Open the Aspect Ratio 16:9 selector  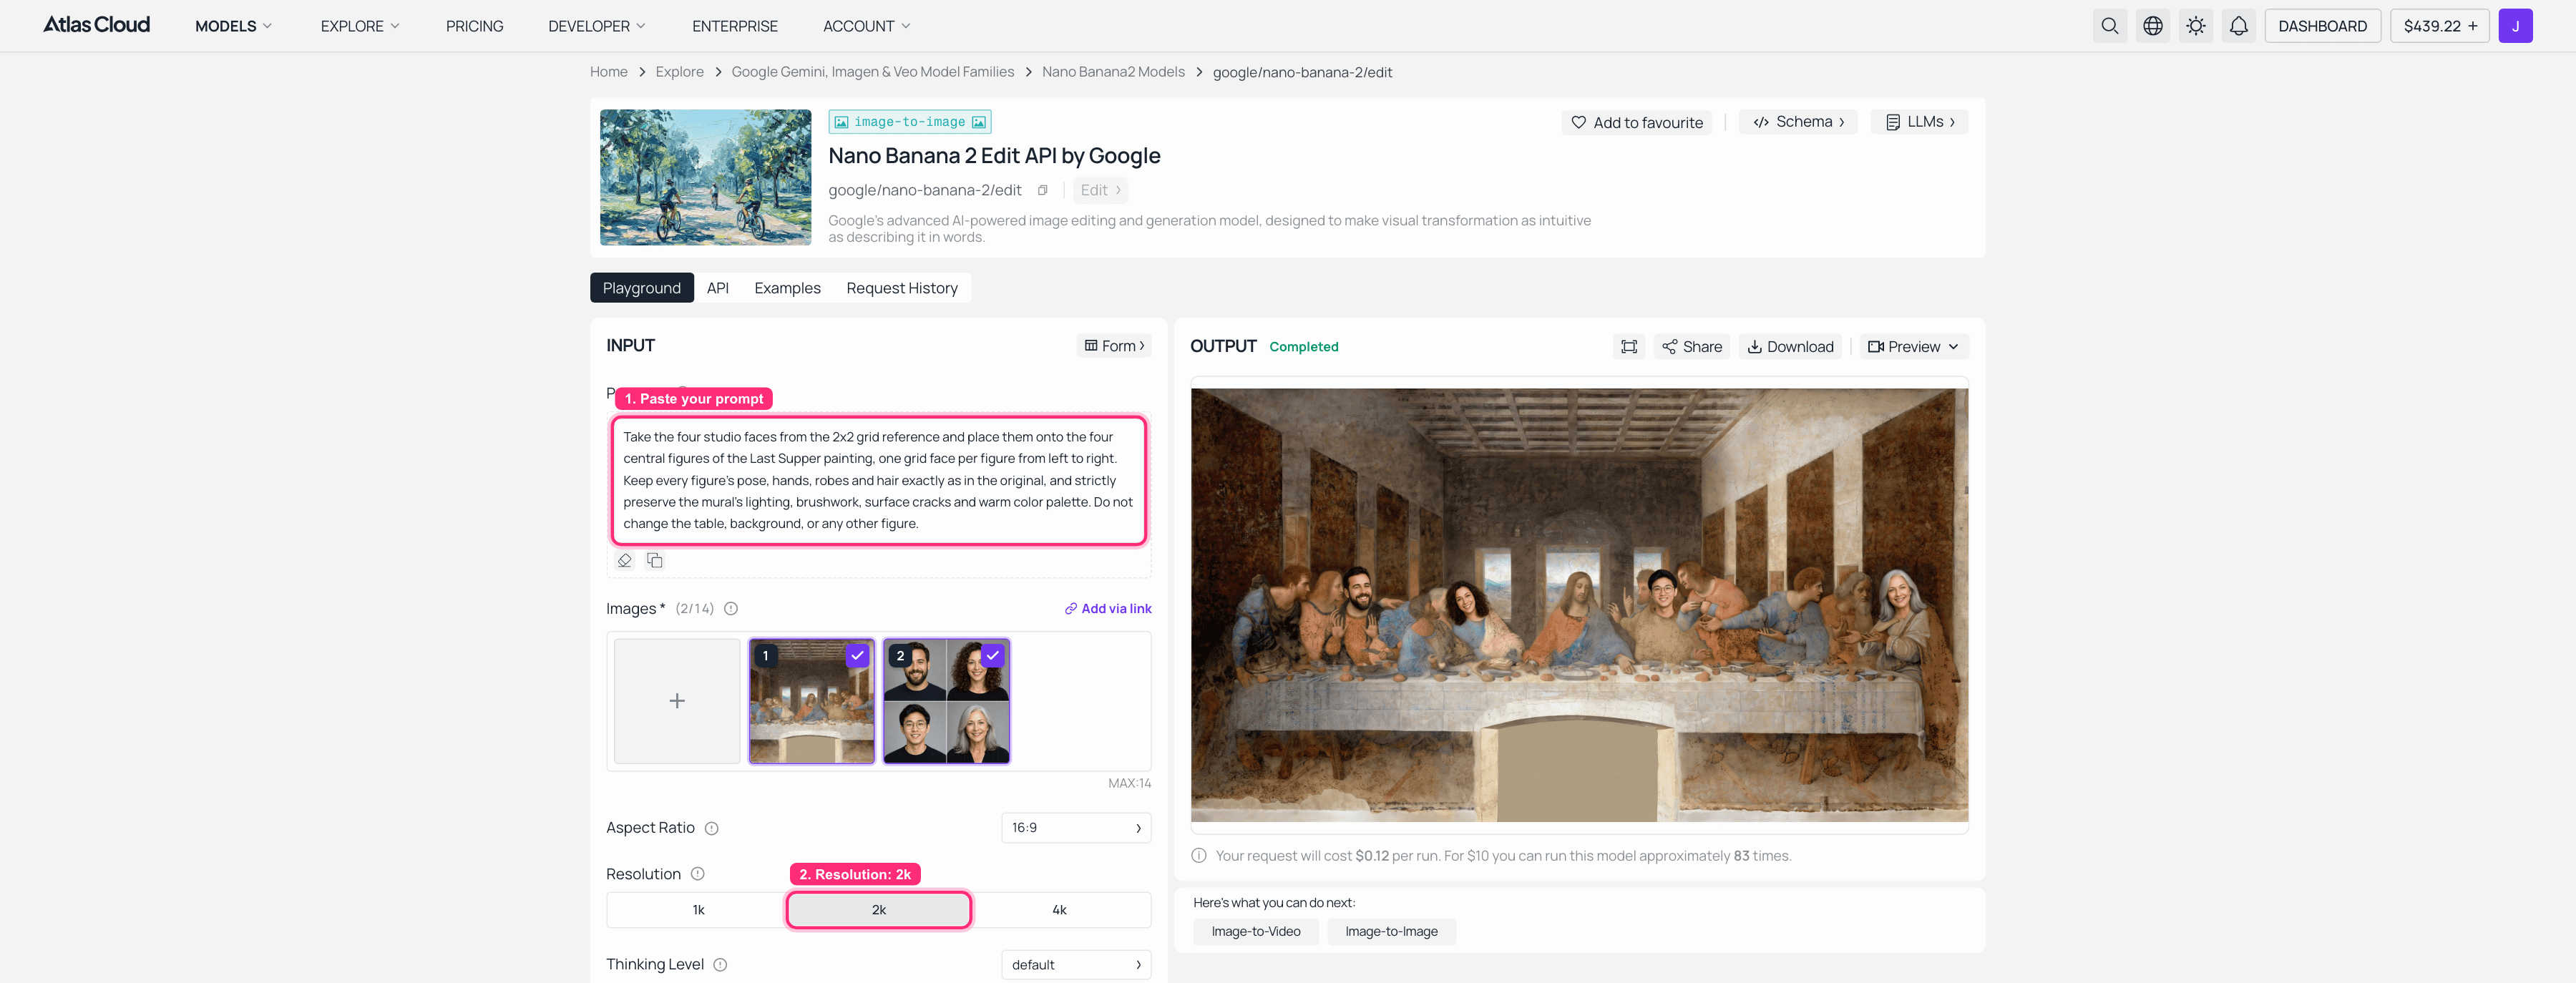click(x=1076, y=828)
